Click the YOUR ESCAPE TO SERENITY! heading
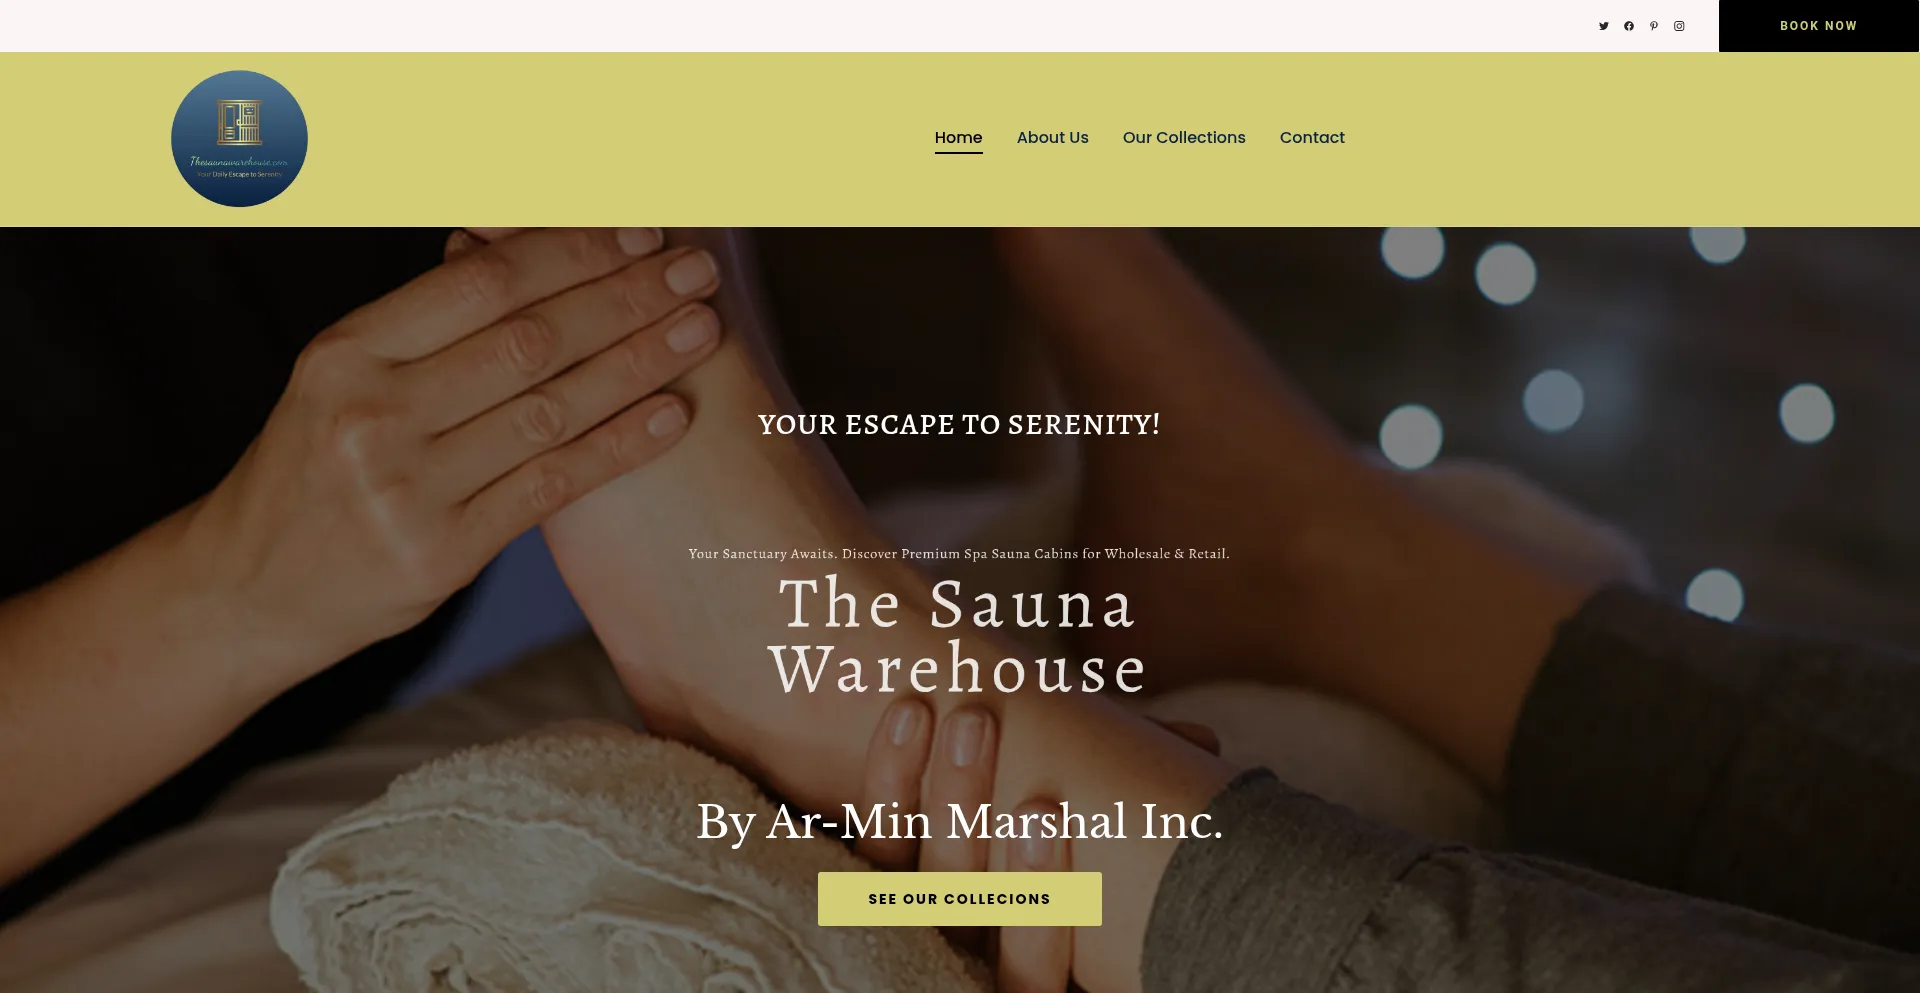This screenshot has width=1920, height=993. 959,425
